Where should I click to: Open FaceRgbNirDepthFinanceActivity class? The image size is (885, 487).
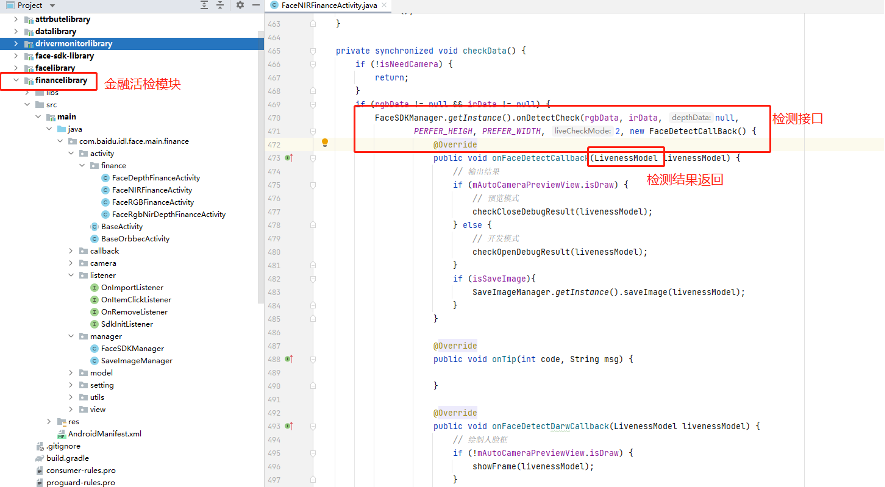coord(169,214)
